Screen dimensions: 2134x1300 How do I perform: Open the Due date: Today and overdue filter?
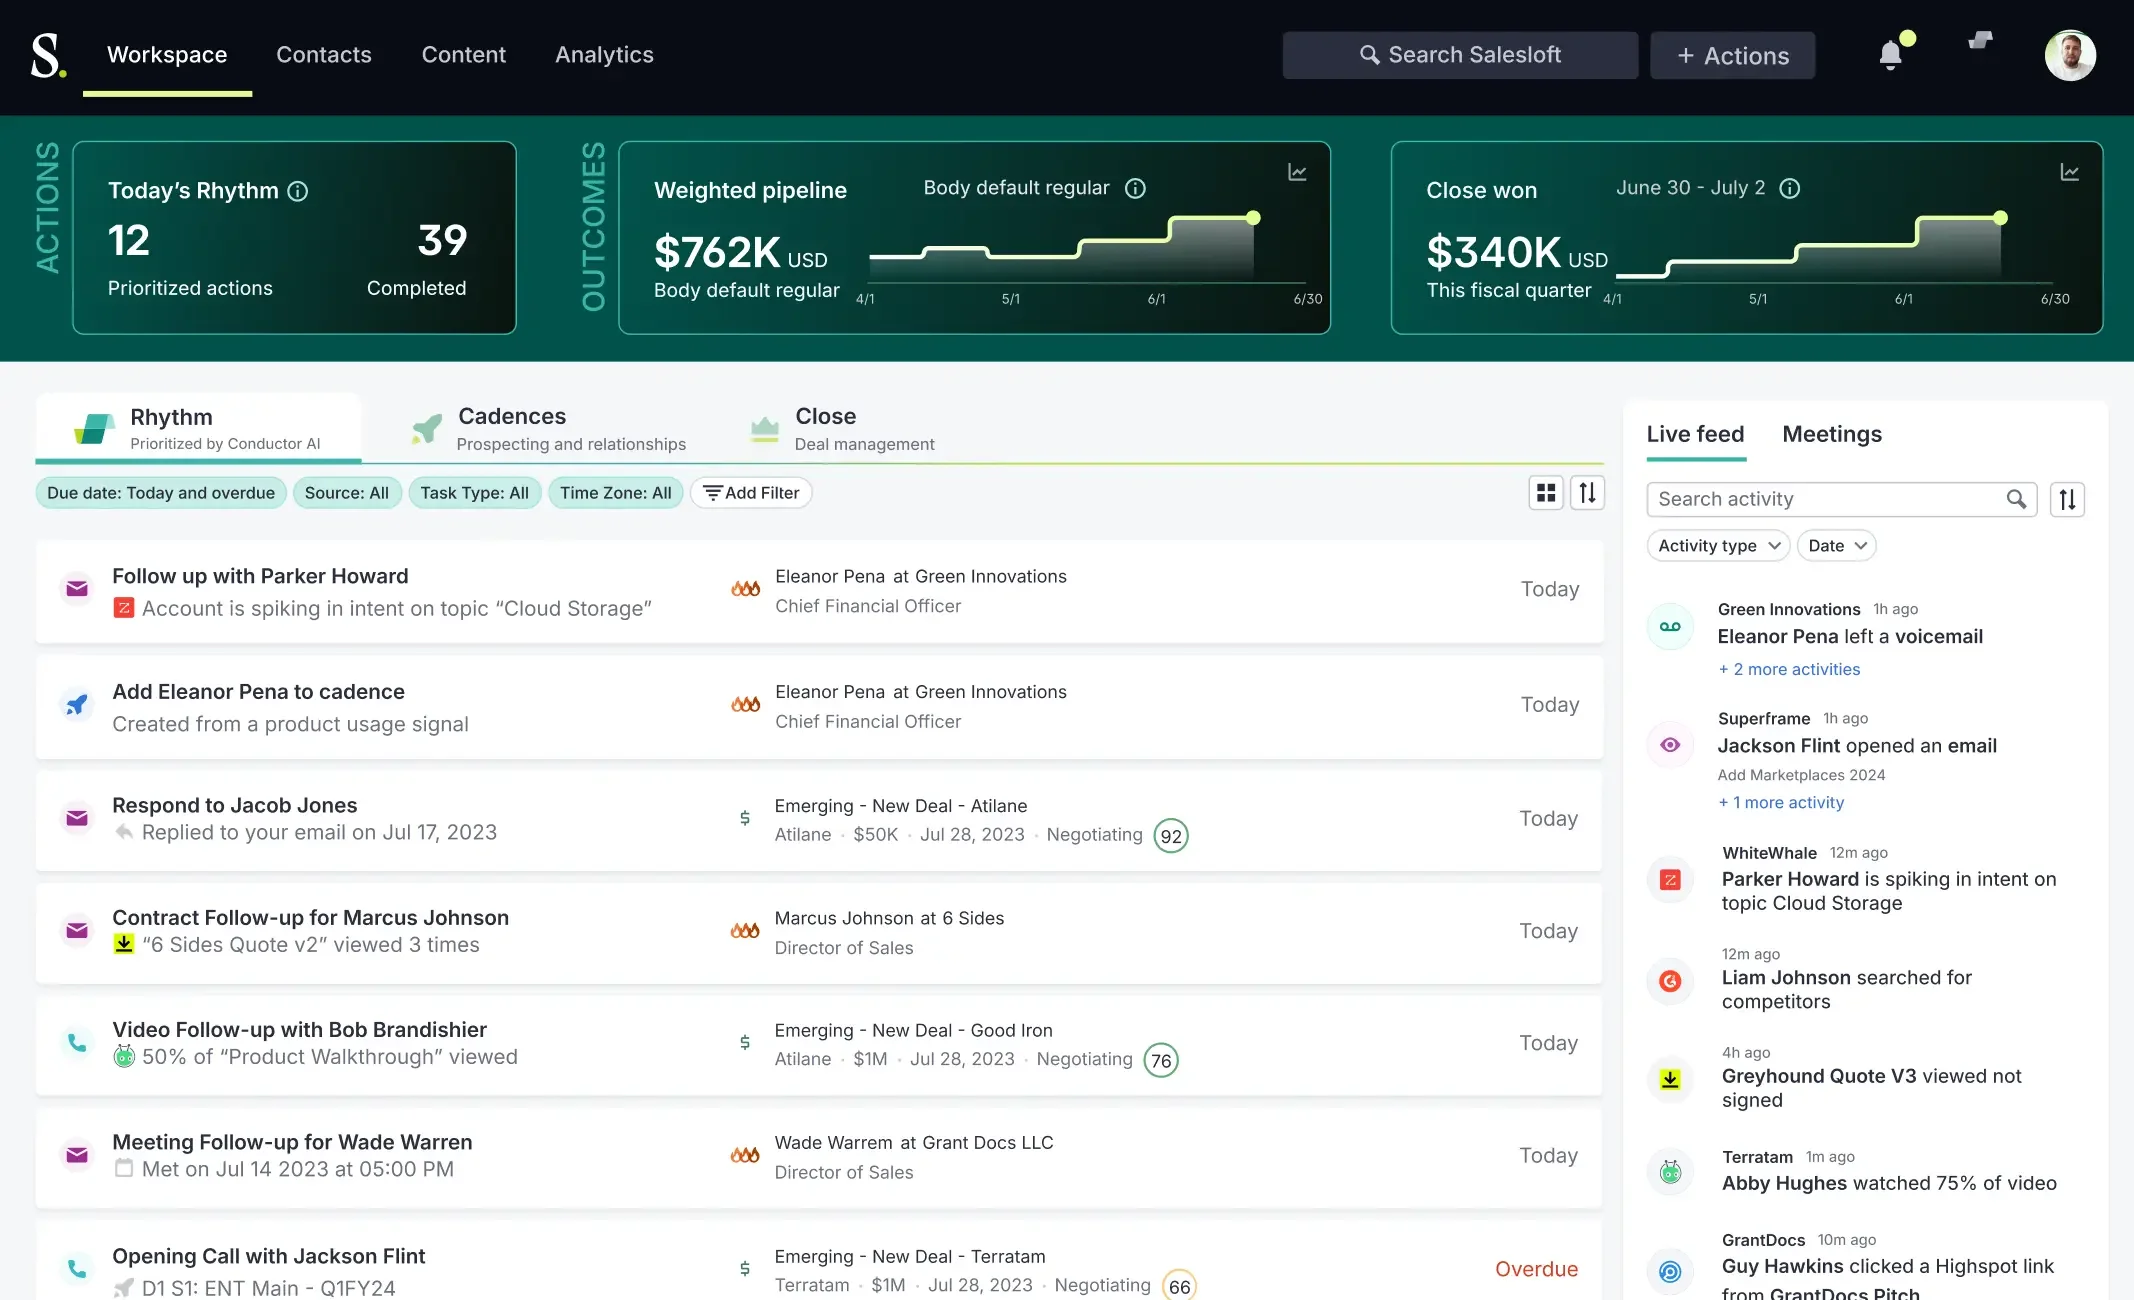[x=161, y=493]
